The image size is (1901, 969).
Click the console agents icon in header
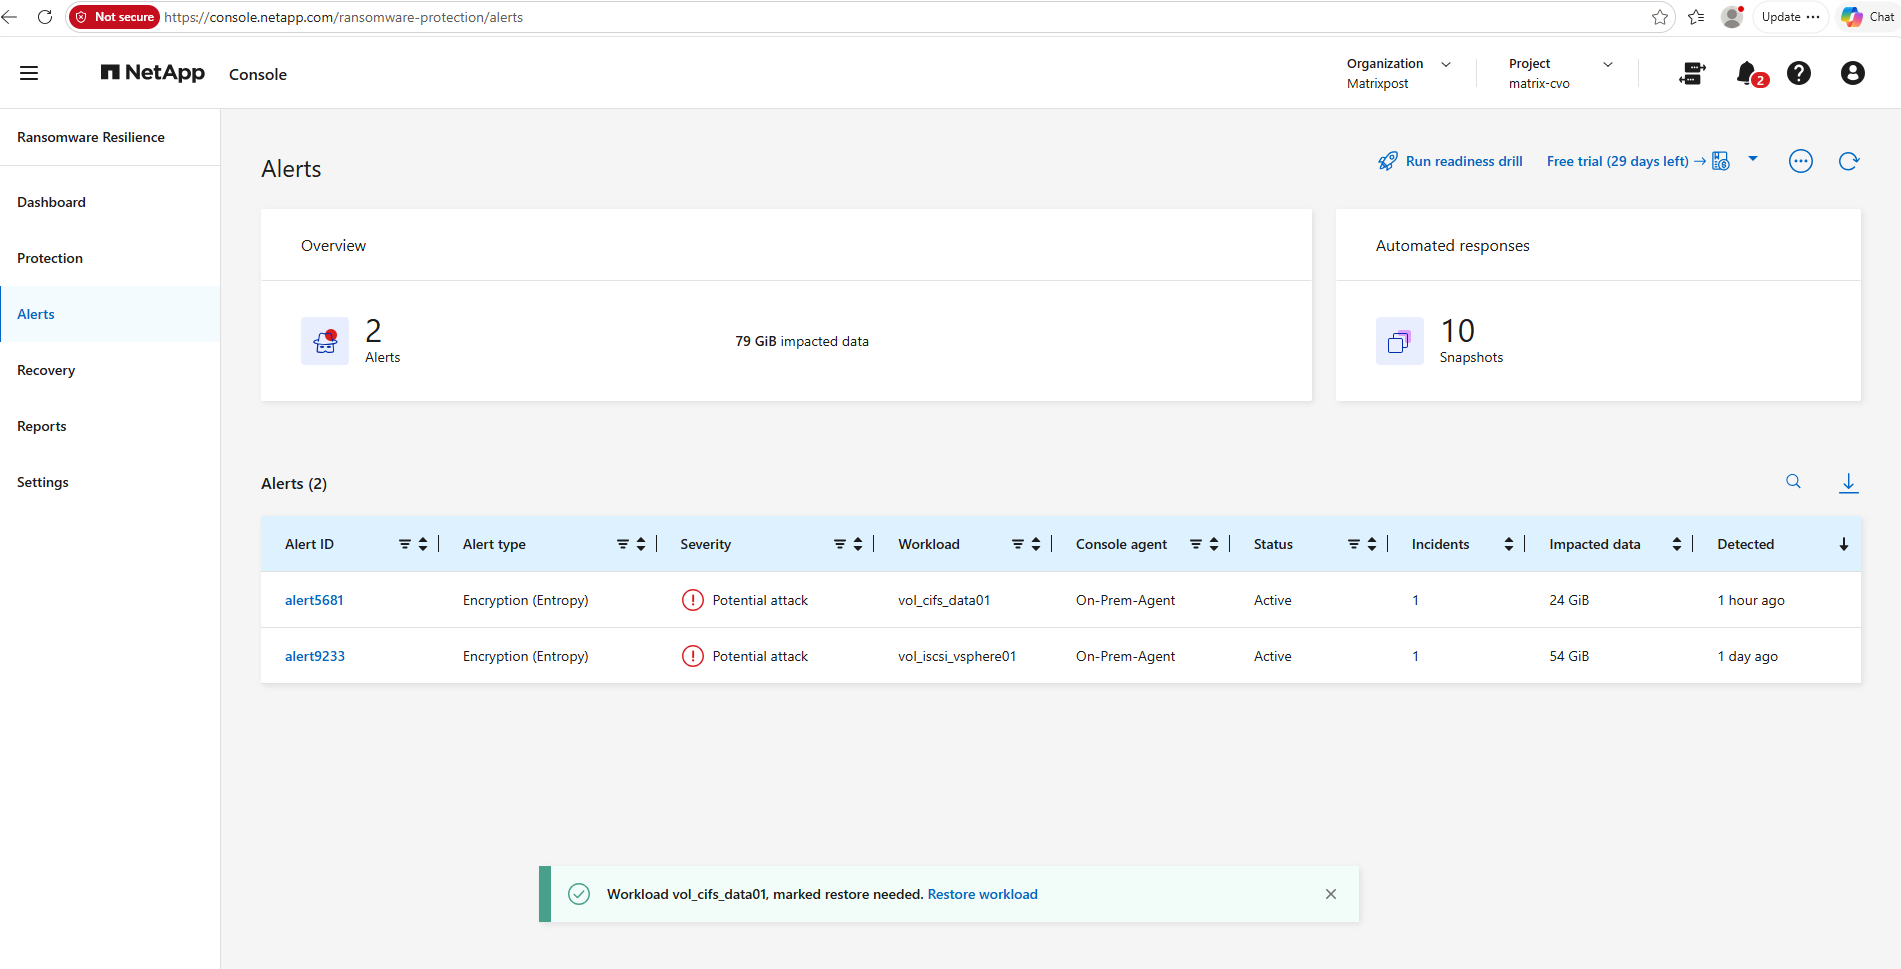pyautogui.click(x=1692, y=73)
